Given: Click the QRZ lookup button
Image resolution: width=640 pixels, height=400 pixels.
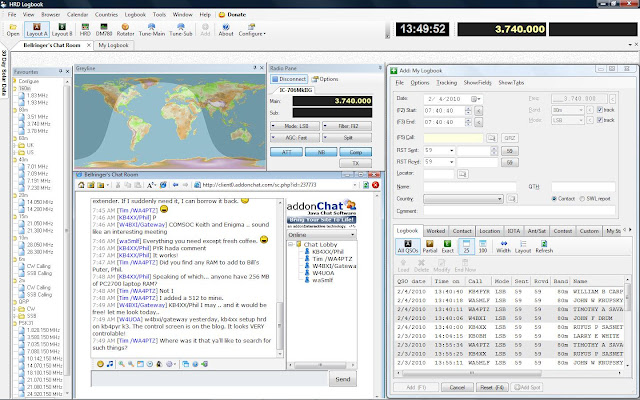Looking at the screenshot, I should 510,138.
